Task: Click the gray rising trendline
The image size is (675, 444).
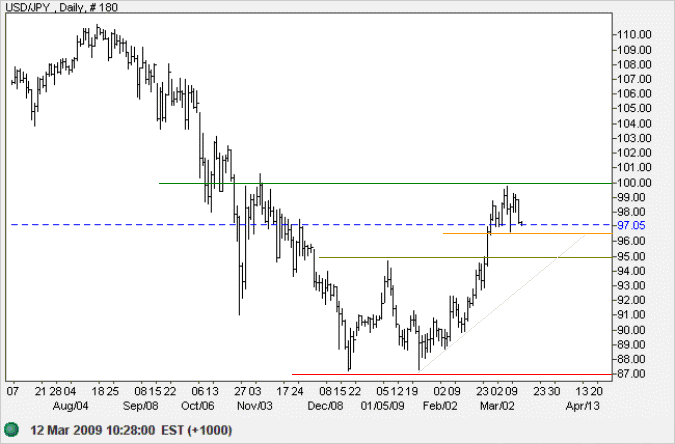Action: point(502,303)
